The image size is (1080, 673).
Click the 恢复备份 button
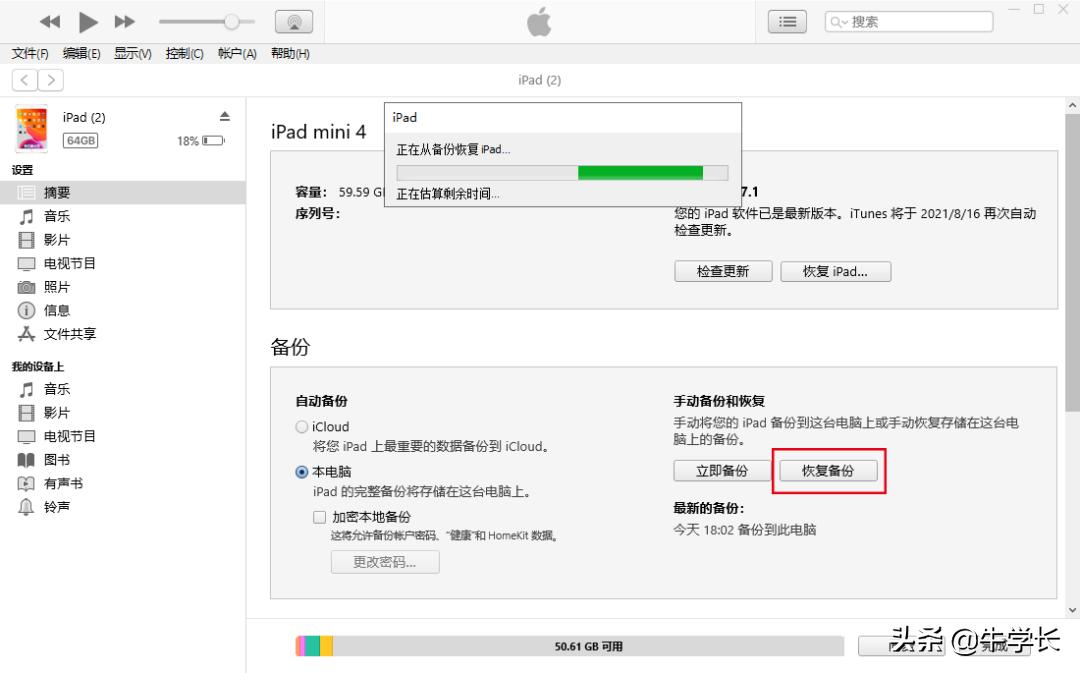point(829,470)
